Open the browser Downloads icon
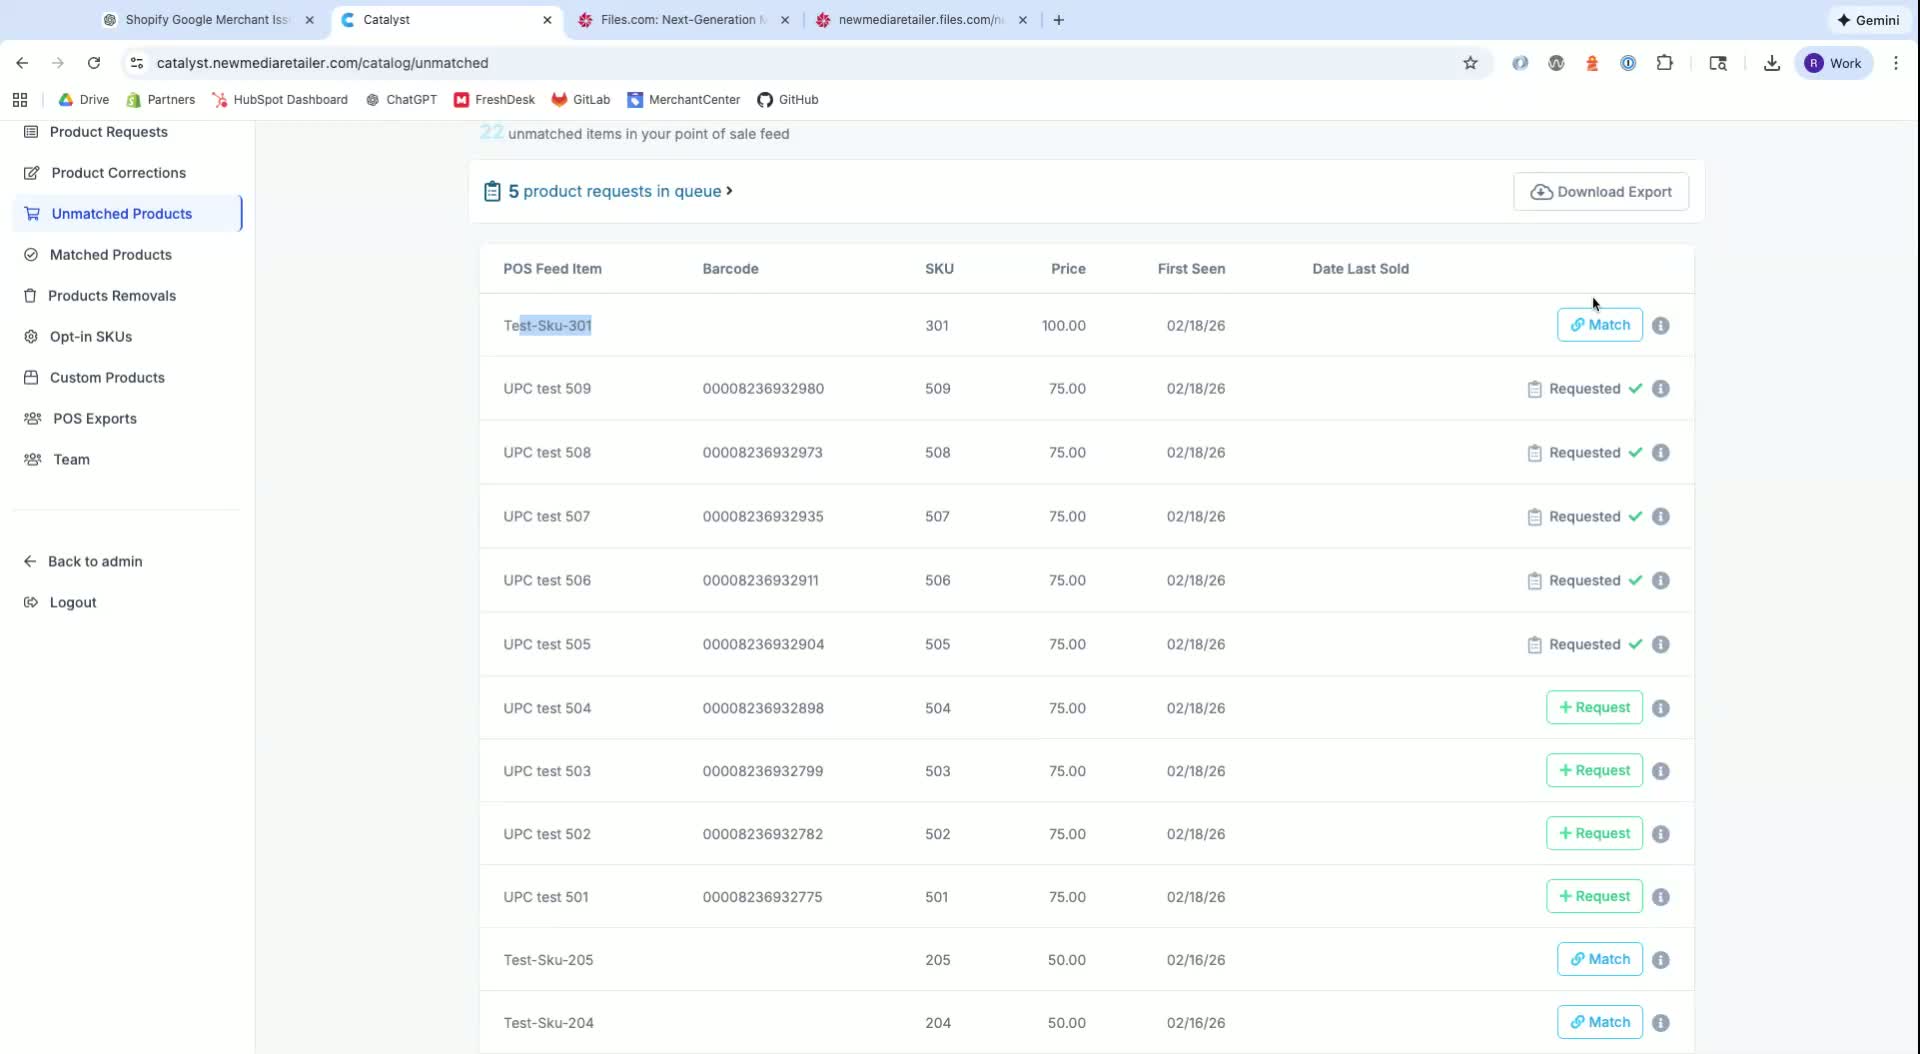Image resolution: width=1920 pixels, height=1054 pixels. (x=1771, y=63)
